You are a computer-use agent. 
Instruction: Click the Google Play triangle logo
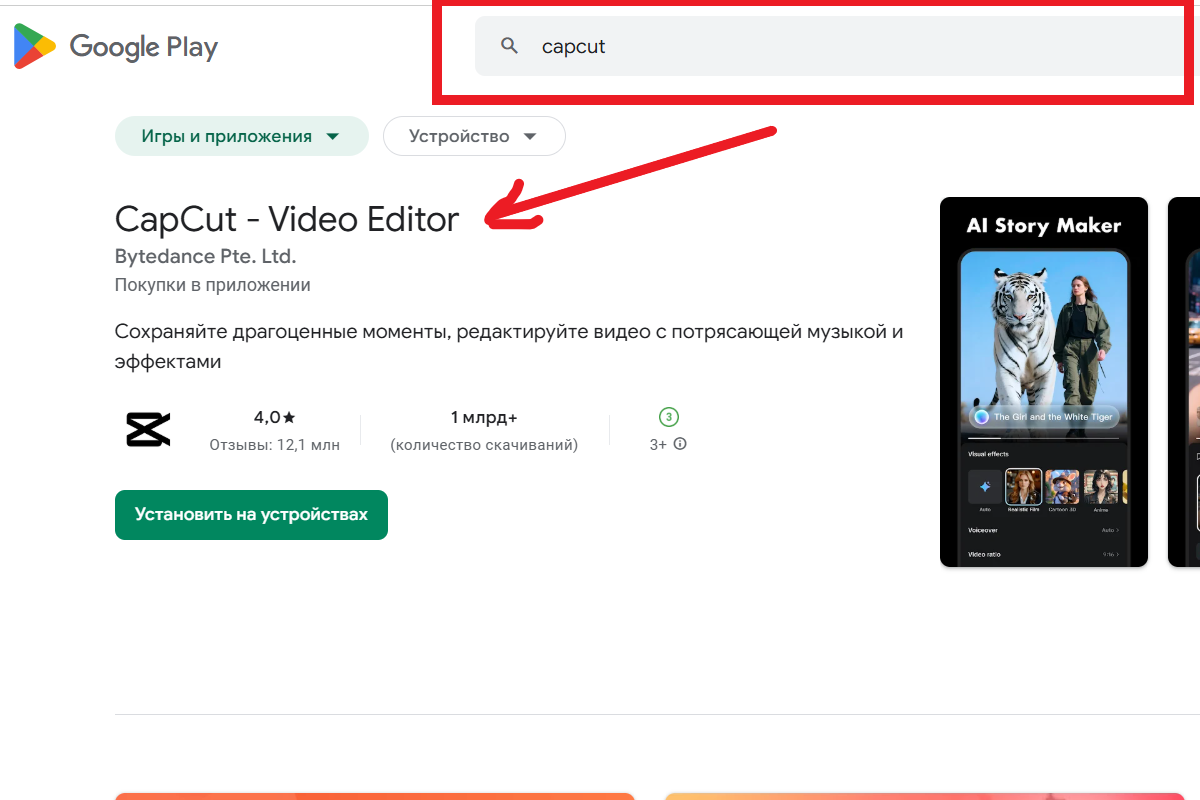[32, 46]
